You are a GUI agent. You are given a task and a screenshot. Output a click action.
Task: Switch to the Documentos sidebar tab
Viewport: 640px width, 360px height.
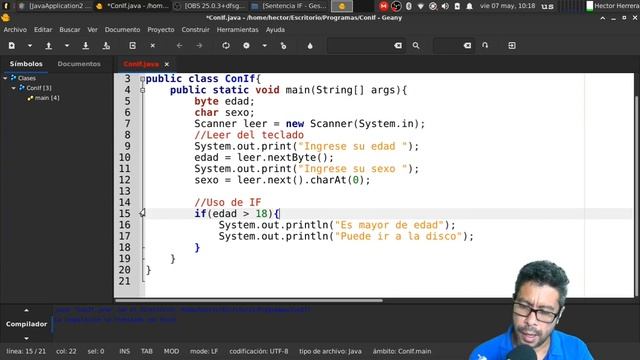point(79,64)
